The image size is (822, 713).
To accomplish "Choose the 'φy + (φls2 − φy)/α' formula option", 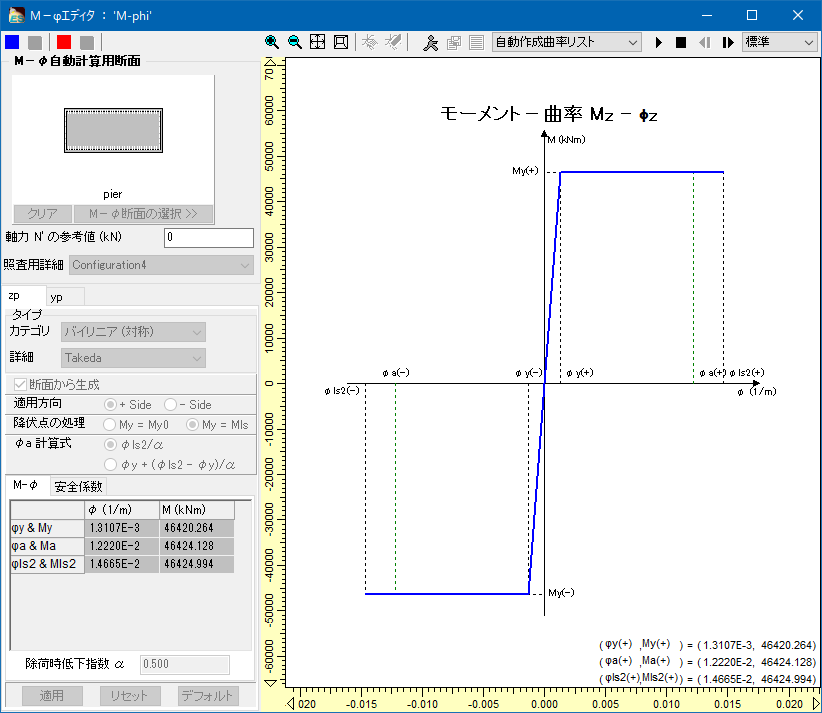I will (x=113, y=464).
